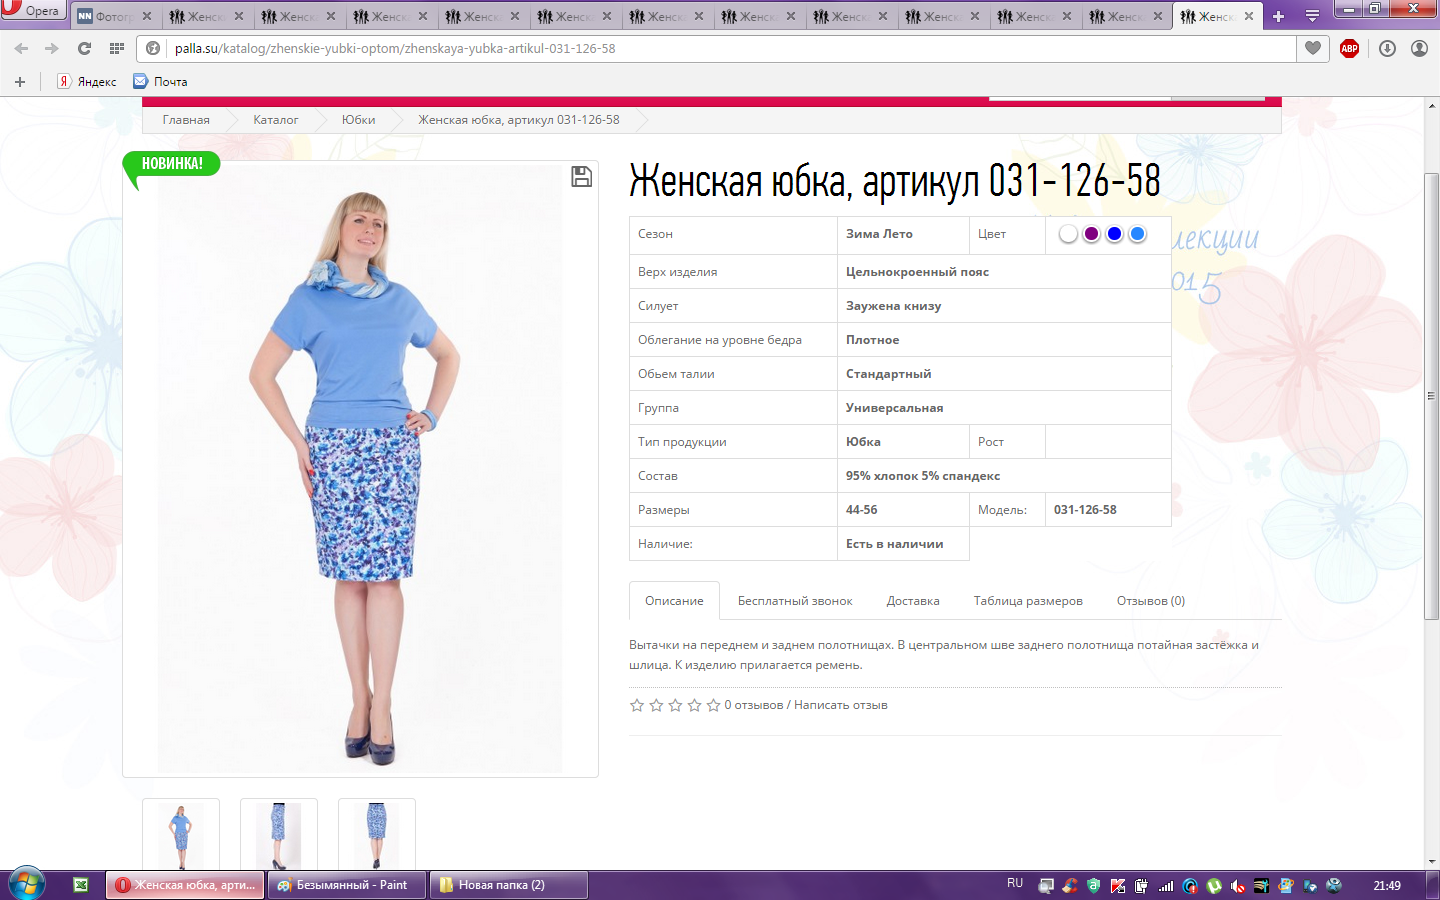Image resolution: width=1440 pixels, height=900 pixels.
Task: Click the muted volume tray icon
Action: pos(1238,885)
